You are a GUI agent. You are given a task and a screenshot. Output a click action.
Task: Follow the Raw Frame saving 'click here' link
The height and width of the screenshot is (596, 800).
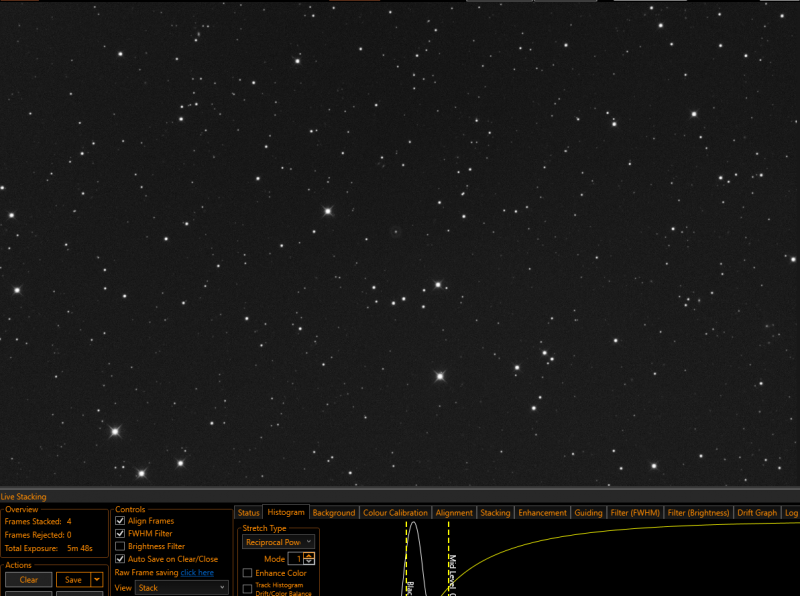(x=197, y=573)
